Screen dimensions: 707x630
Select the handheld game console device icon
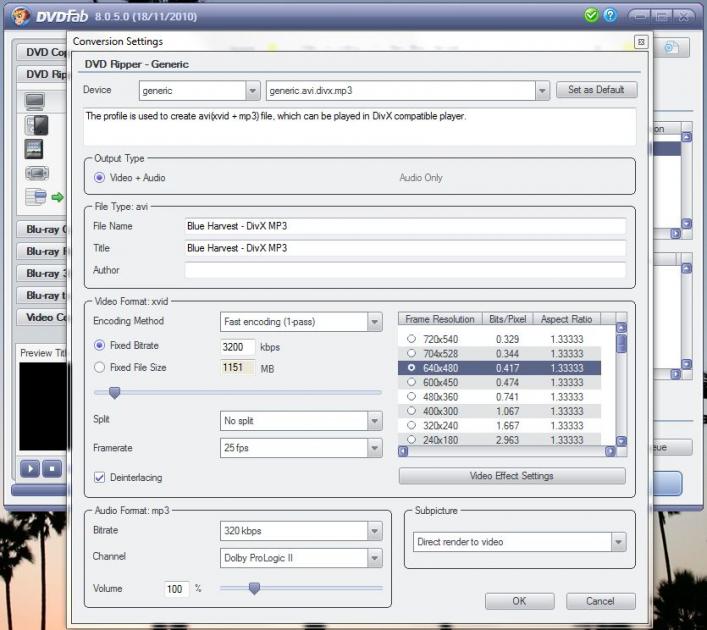point(36,173)
